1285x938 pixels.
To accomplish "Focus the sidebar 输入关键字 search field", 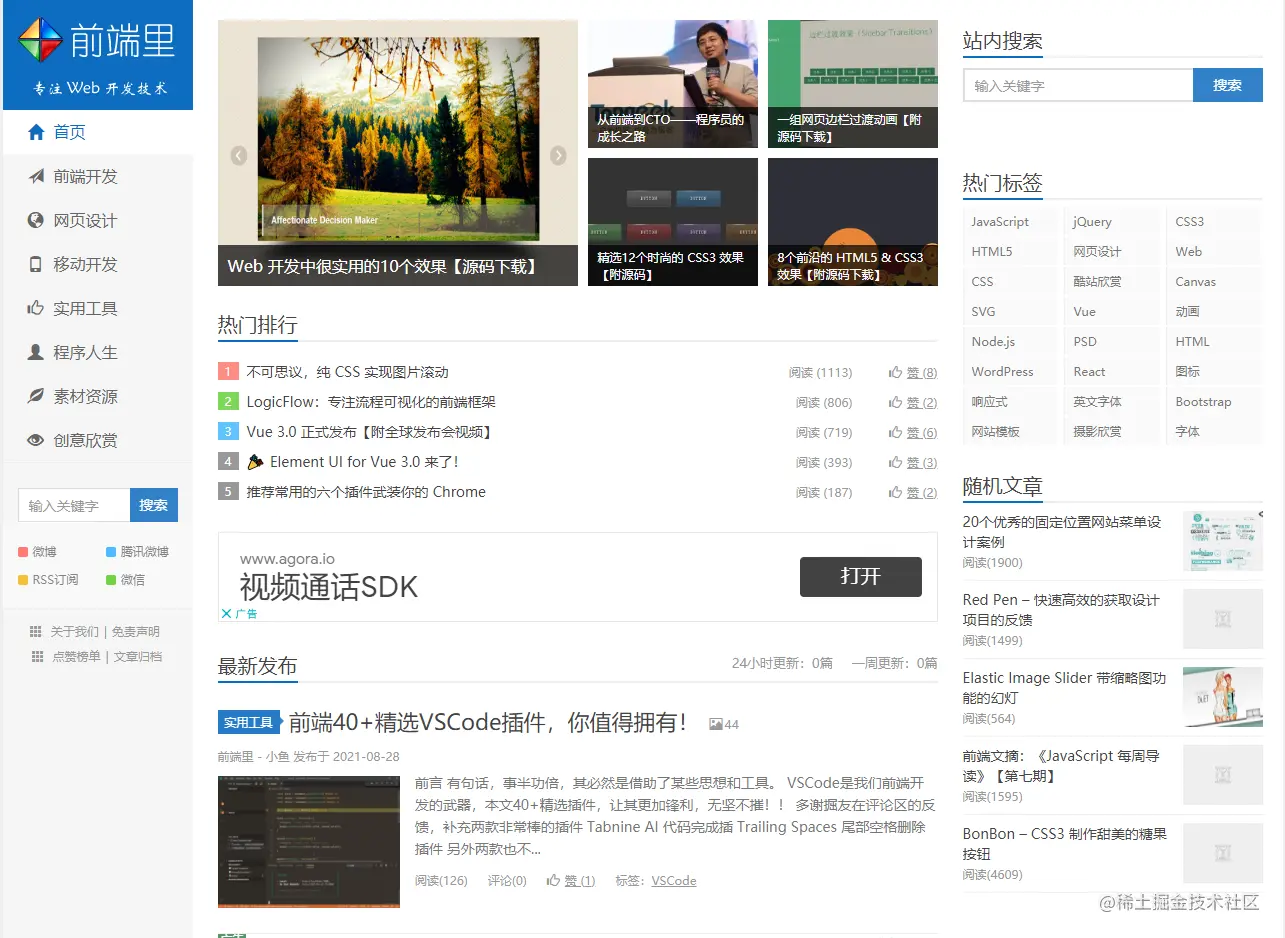I will pos(74,506).
